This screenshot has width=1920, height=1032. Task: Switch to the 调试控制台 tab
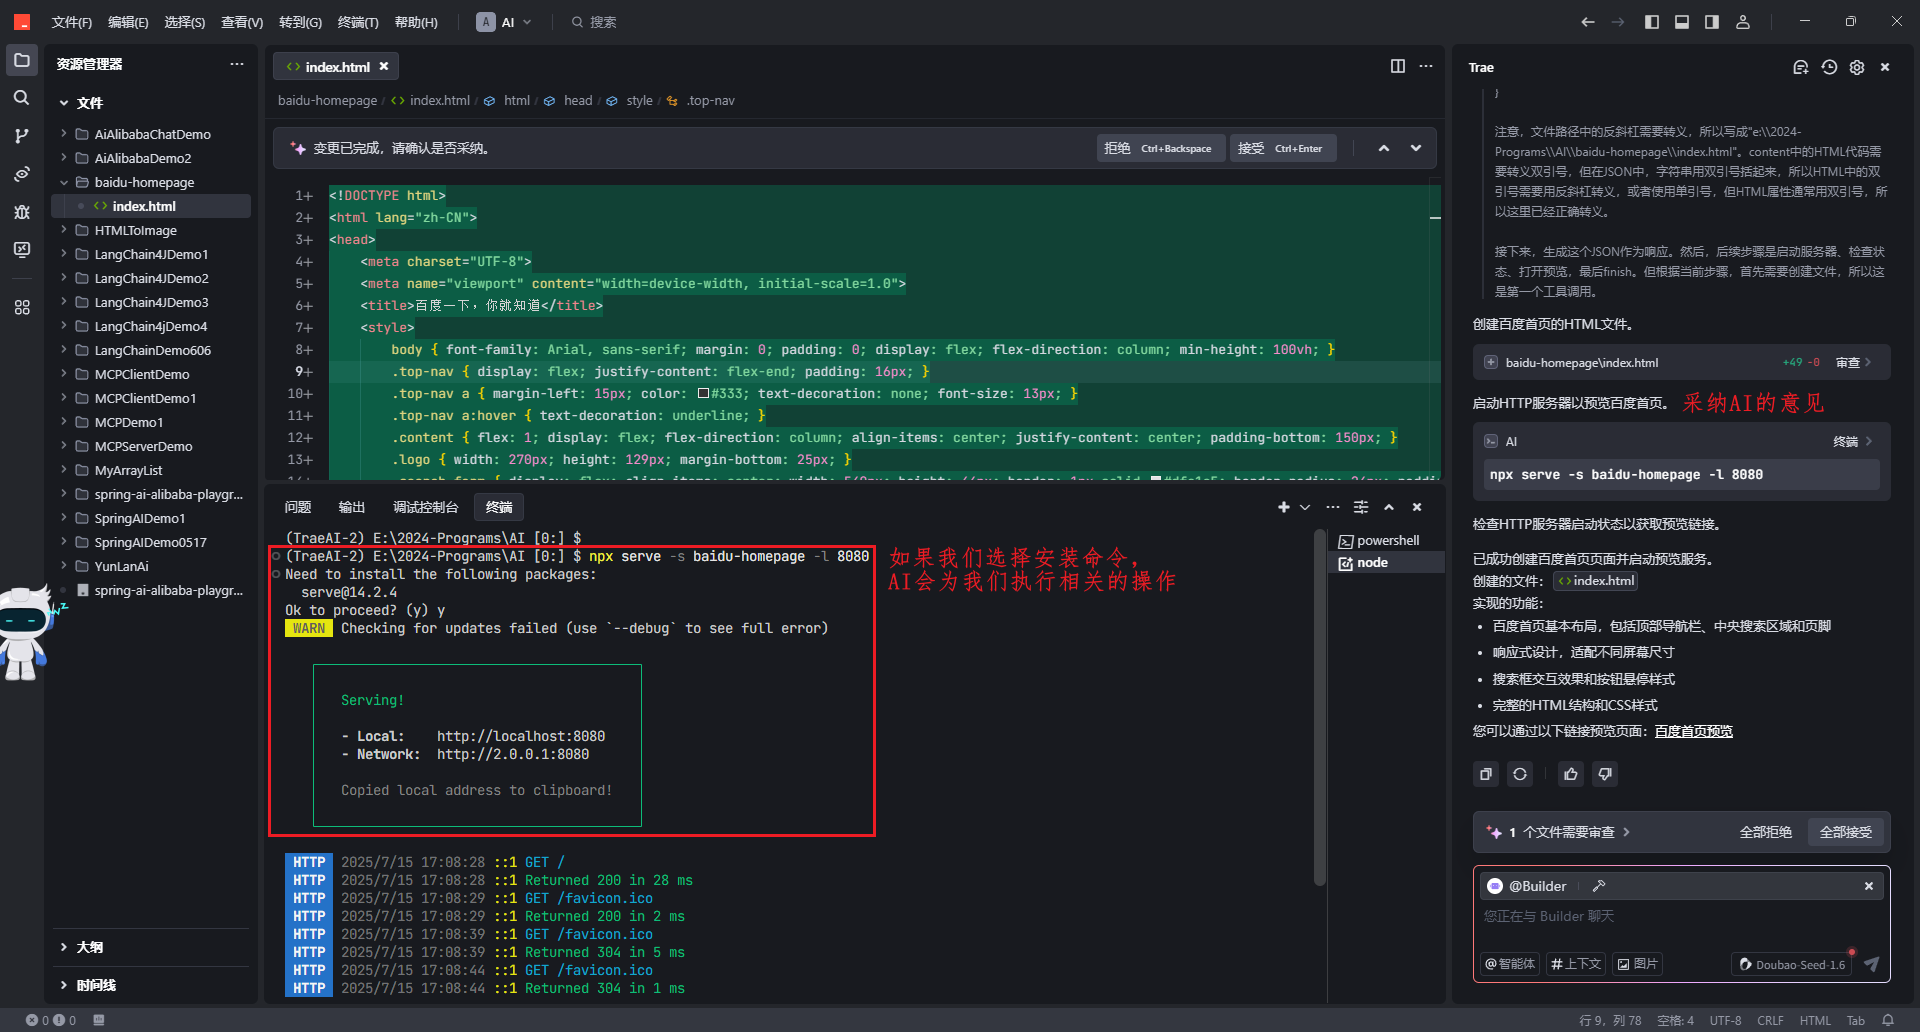pyautogui.click(x=425, y=507)
